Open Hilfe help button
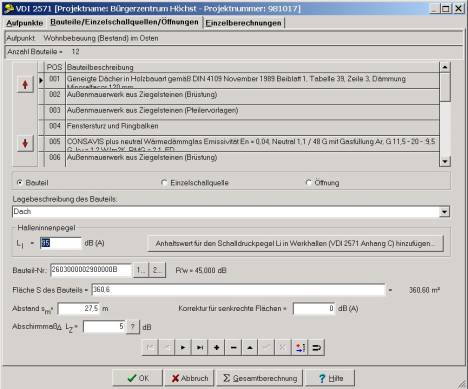Viewport: 468px width, 389px height. pos(330,378)
